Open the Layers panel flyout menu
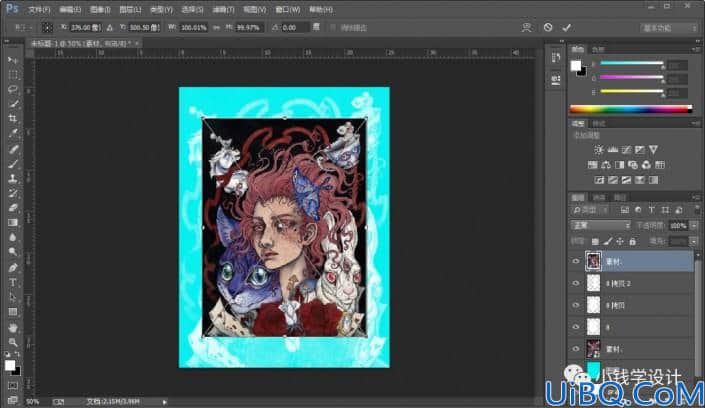 pyautogui.click(x=696, y=197)
